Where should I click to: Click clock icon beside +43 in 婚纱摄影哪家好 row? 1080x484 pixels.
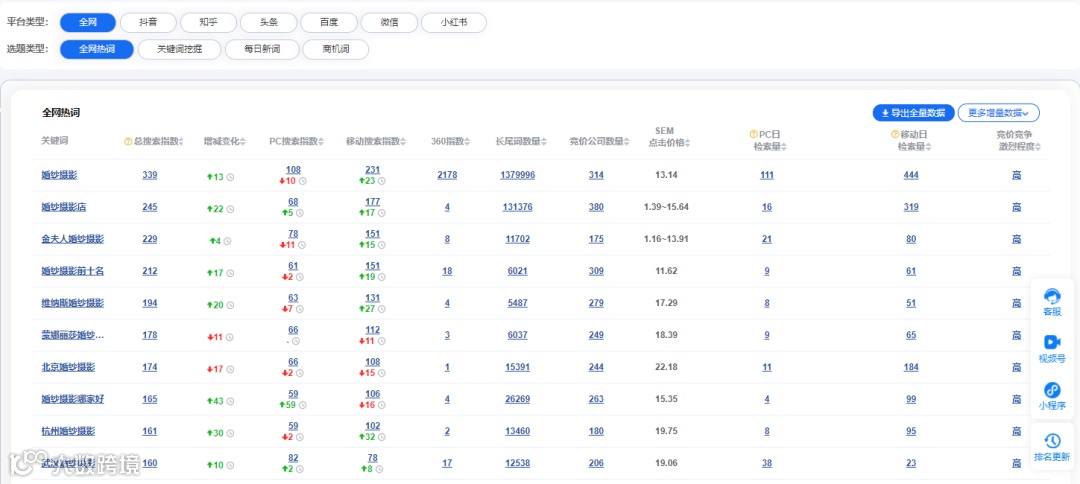coord(230,401)
